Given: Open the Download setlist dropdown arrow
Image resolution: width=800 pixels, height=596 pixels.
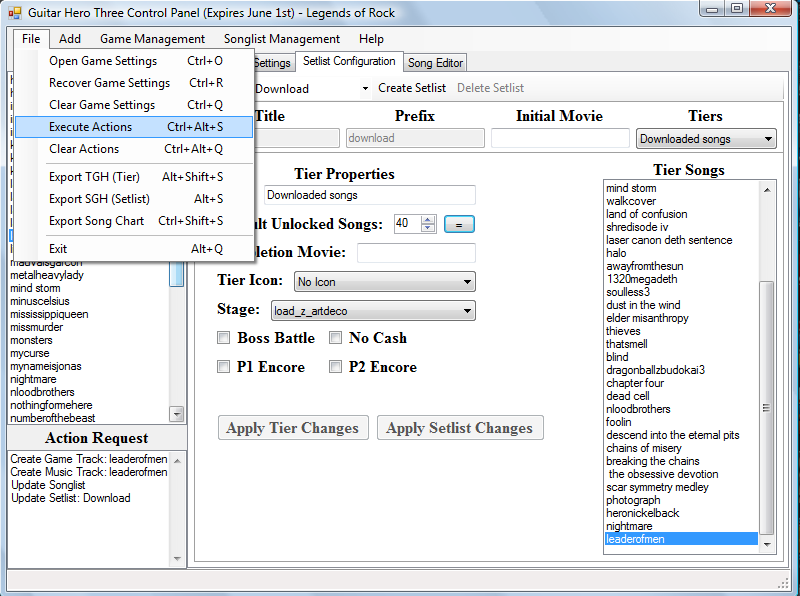Looking at the screenshot, I should (x=365, y=88).
